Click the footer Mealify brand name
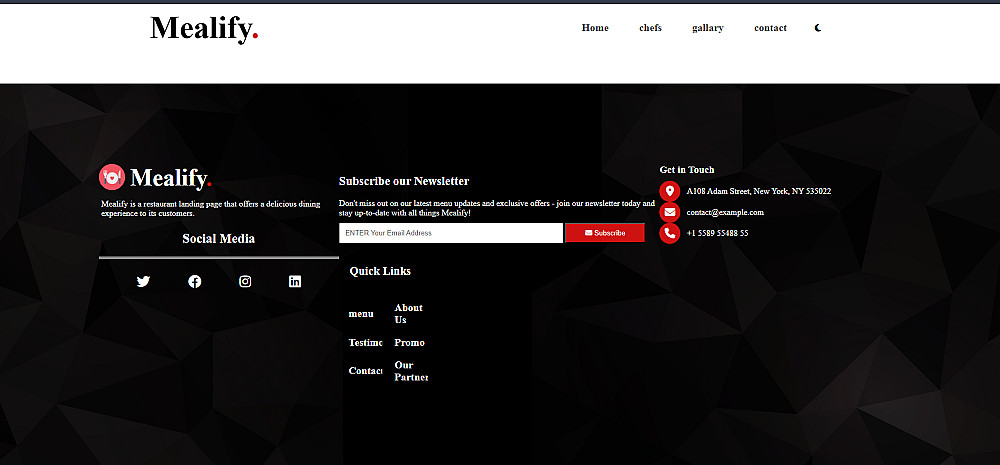This screenshot has width=1000, height=465. (171, 178)
